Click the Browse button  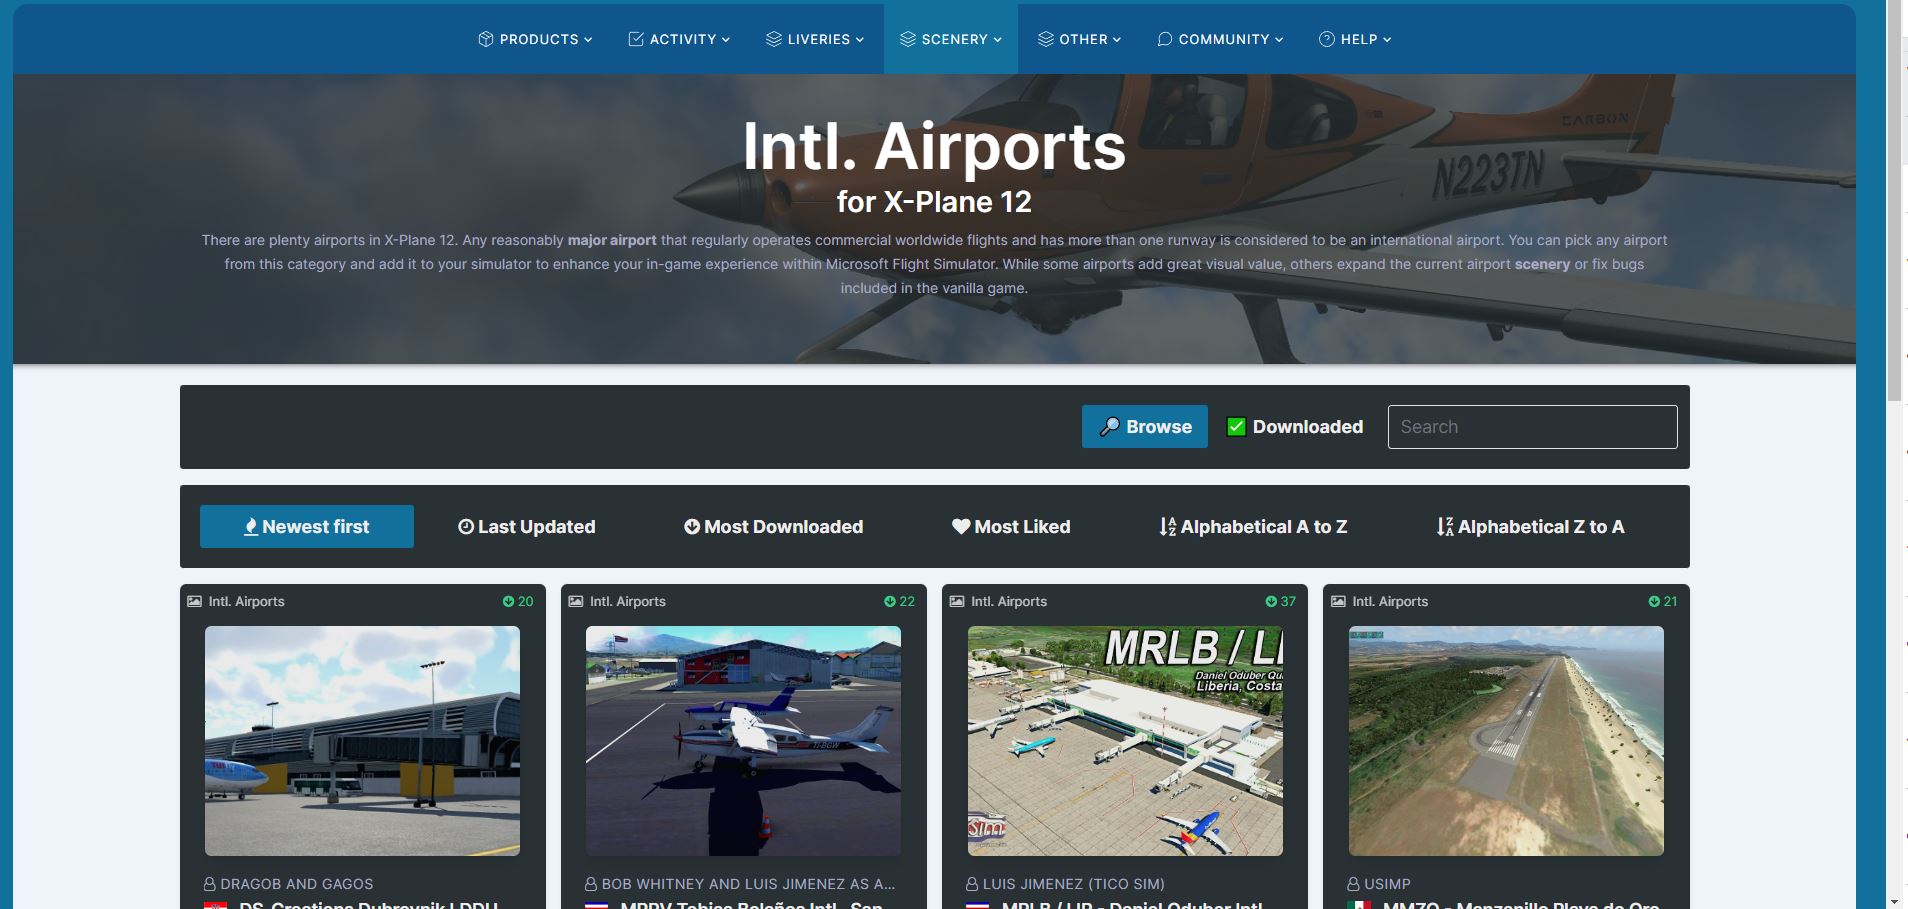pos(1145,426)
